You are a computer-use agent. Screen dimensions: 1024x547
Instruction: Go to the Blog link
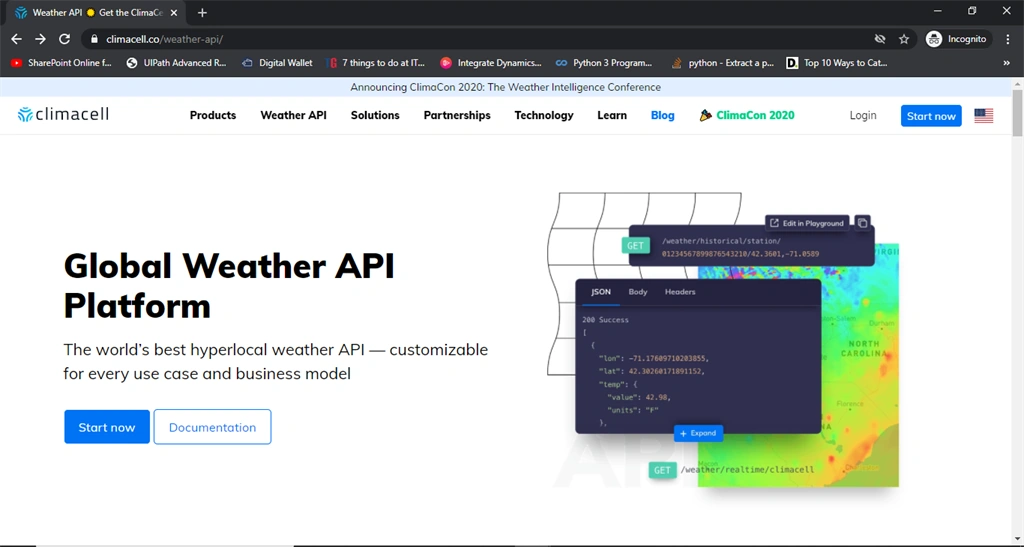point(662,116)
